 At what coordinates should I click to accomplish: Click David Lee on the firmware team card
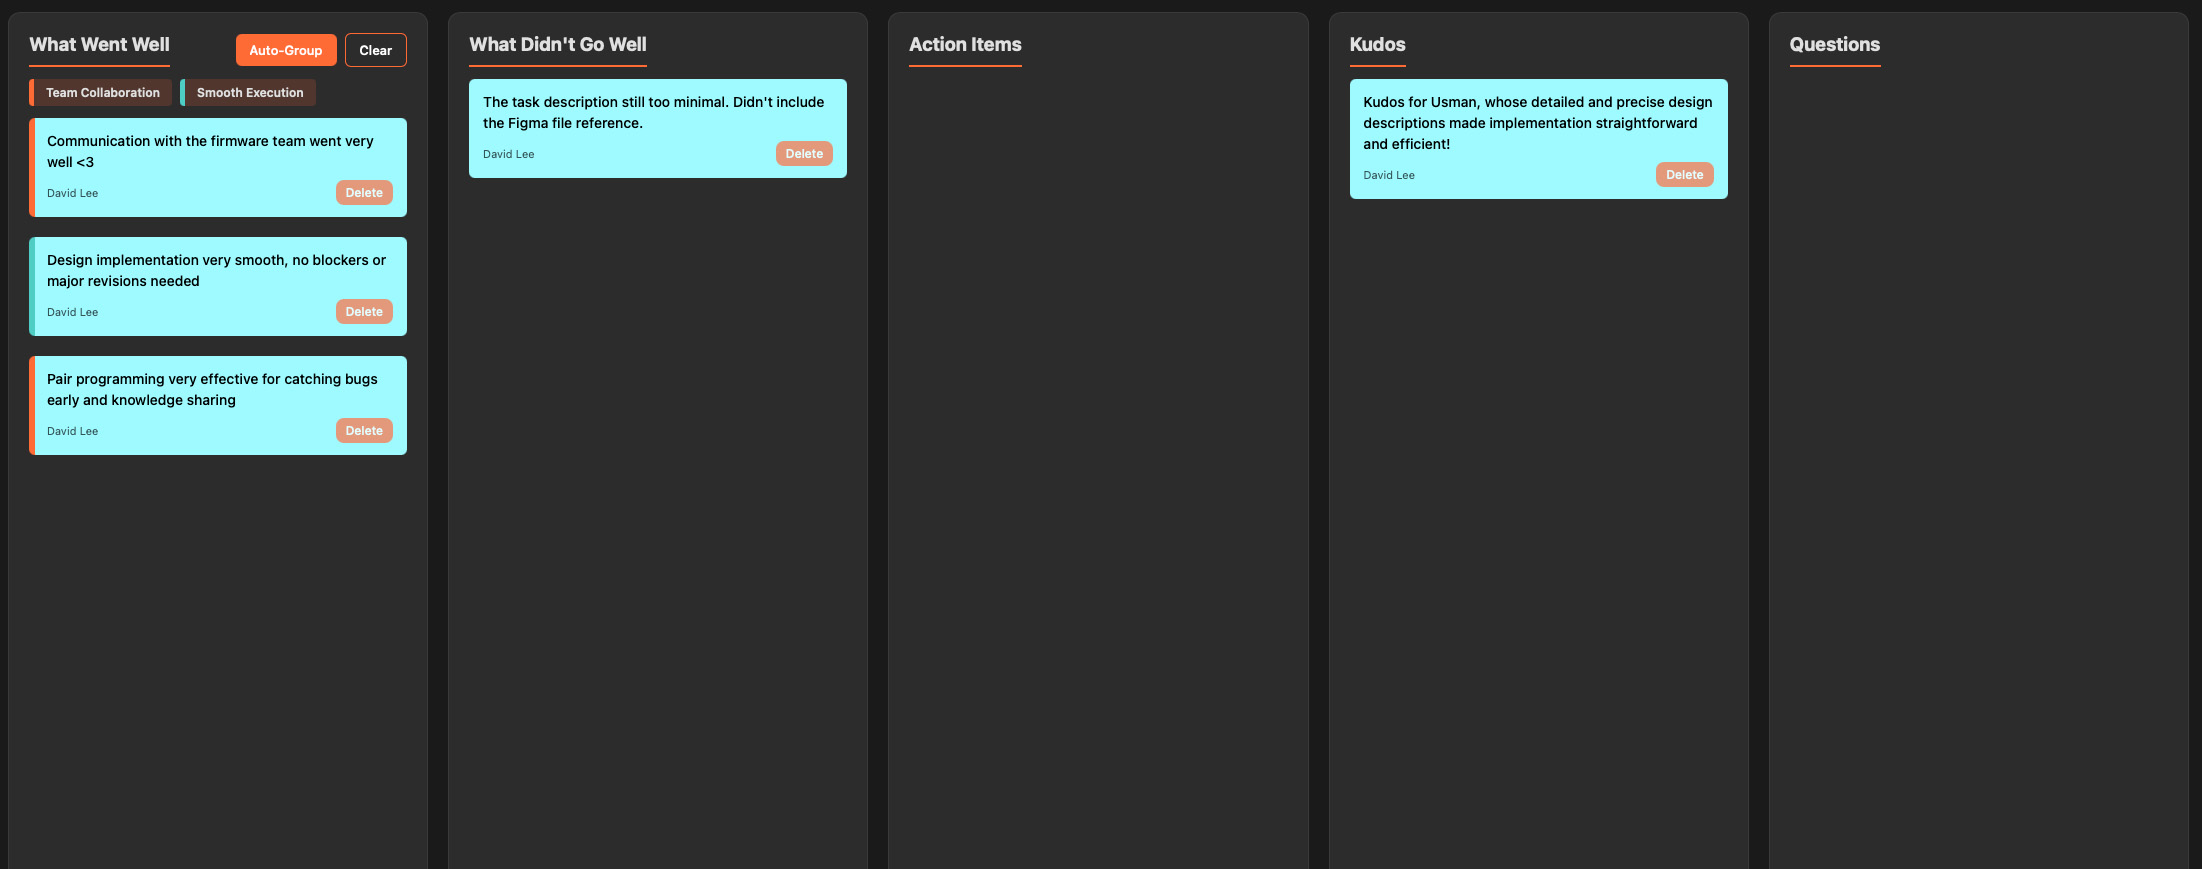tap(72, 194)
